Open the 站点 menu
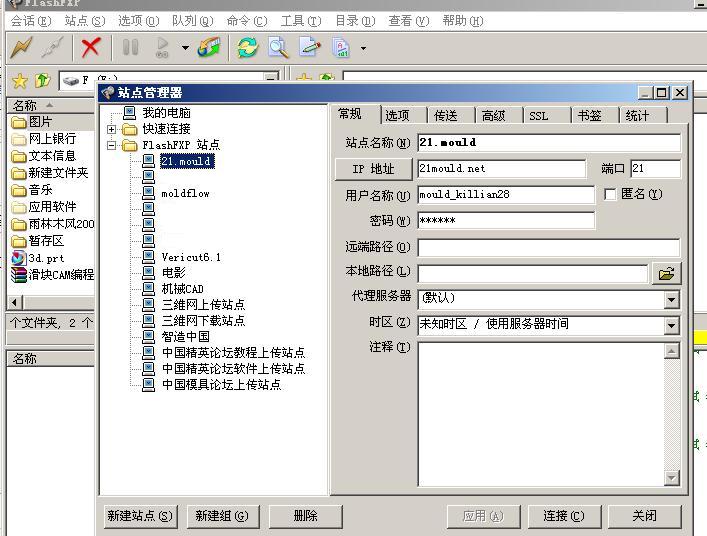Image resolution: width=707 pixels, height=536 pixels. click(x=85, y=21)
